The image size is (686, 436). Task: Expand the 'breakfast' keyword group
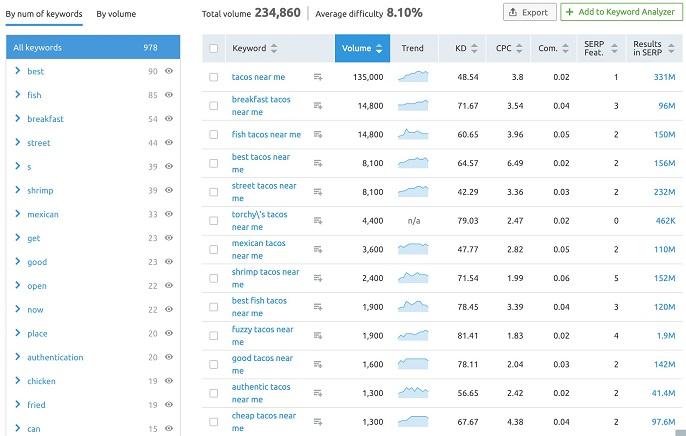pyautogui.click(x=18, y=118)
